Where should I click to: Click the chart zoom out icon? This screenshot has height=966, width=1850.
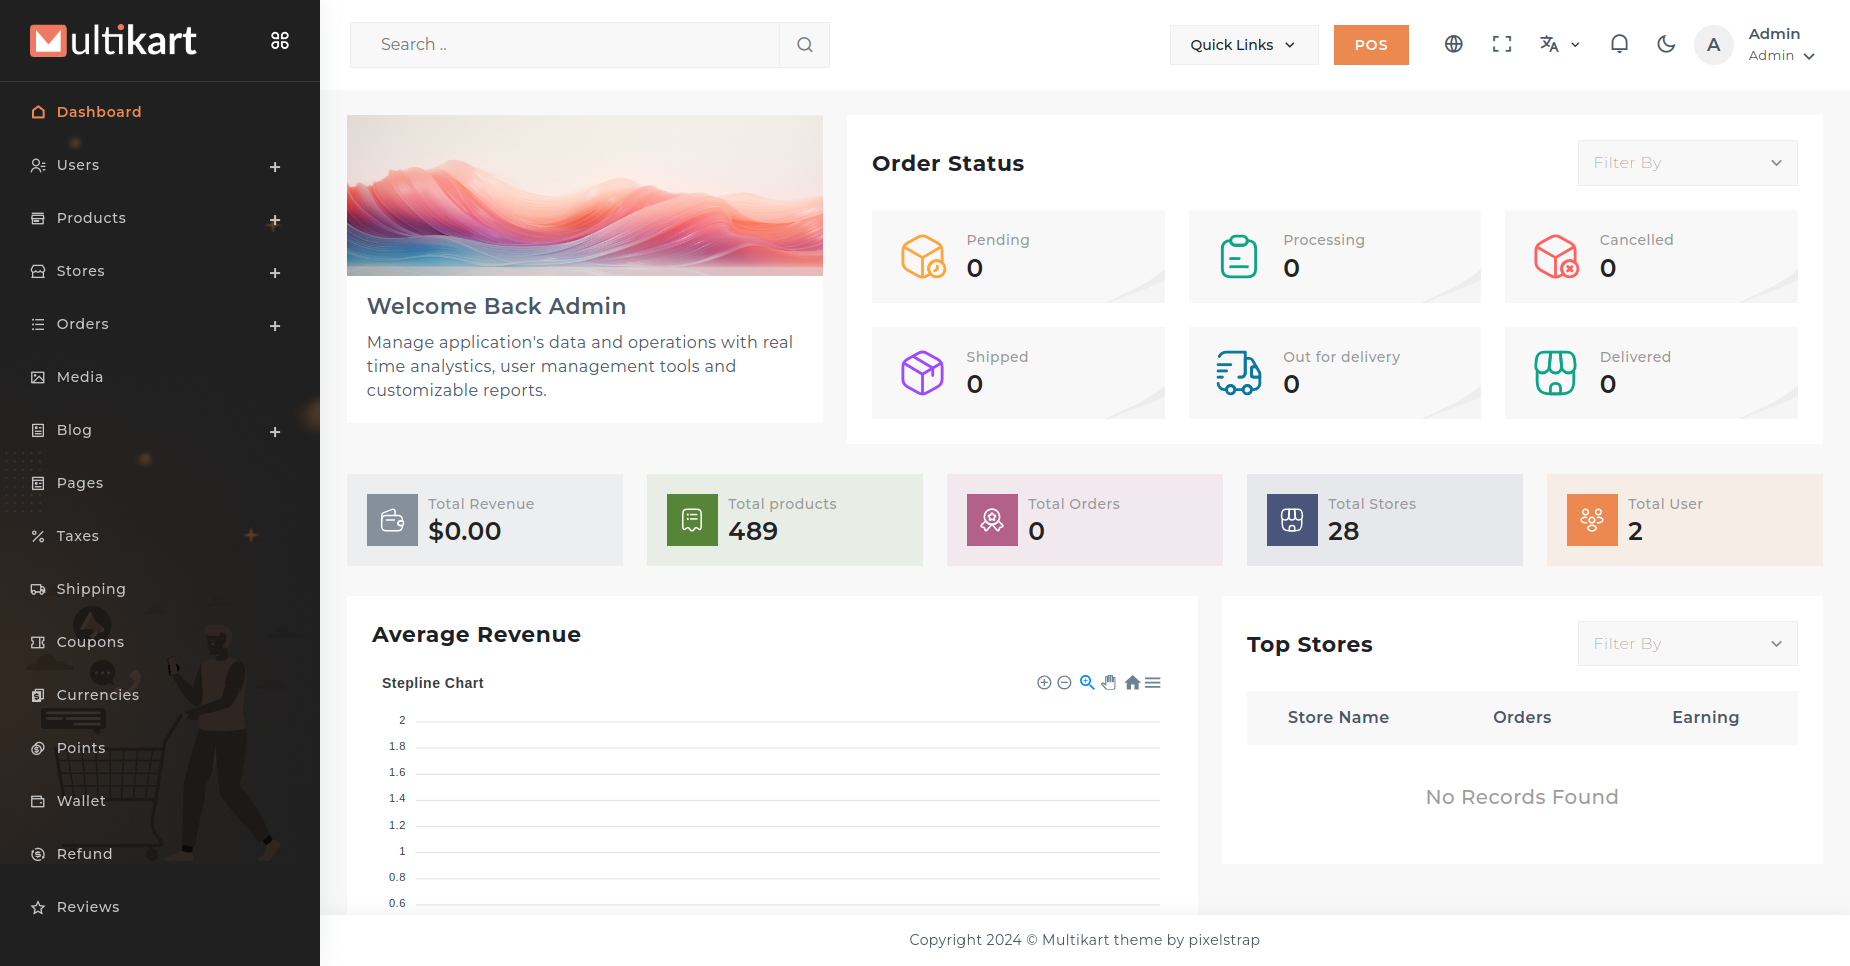[x=1064, y=683]
